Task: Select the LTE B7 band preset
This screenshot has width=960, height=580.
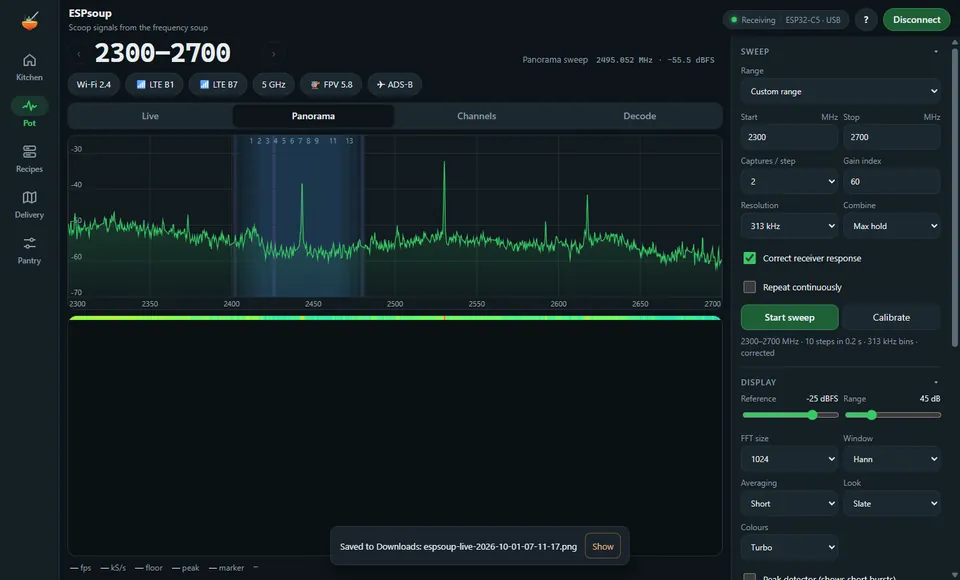Action: click(218, 85)
